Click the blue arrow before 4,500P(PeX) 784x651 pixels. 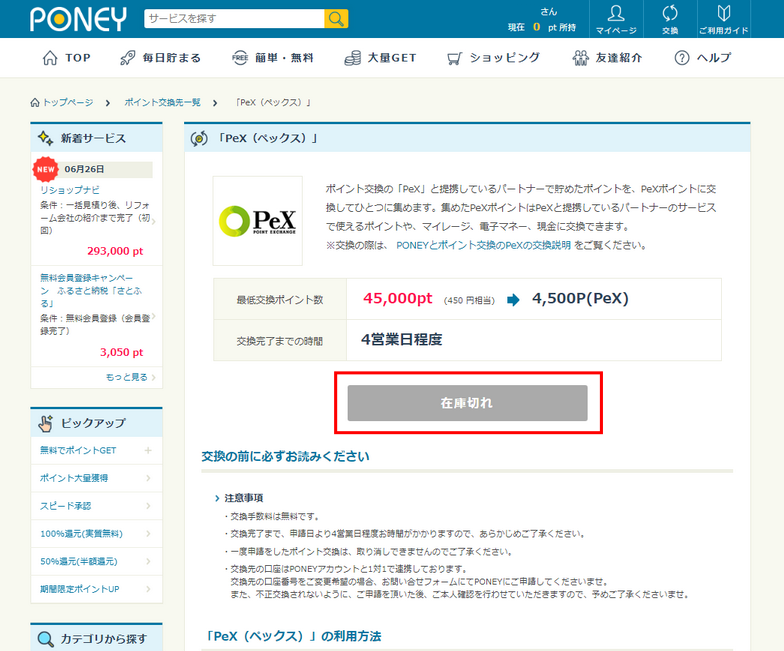coord(513,300)
